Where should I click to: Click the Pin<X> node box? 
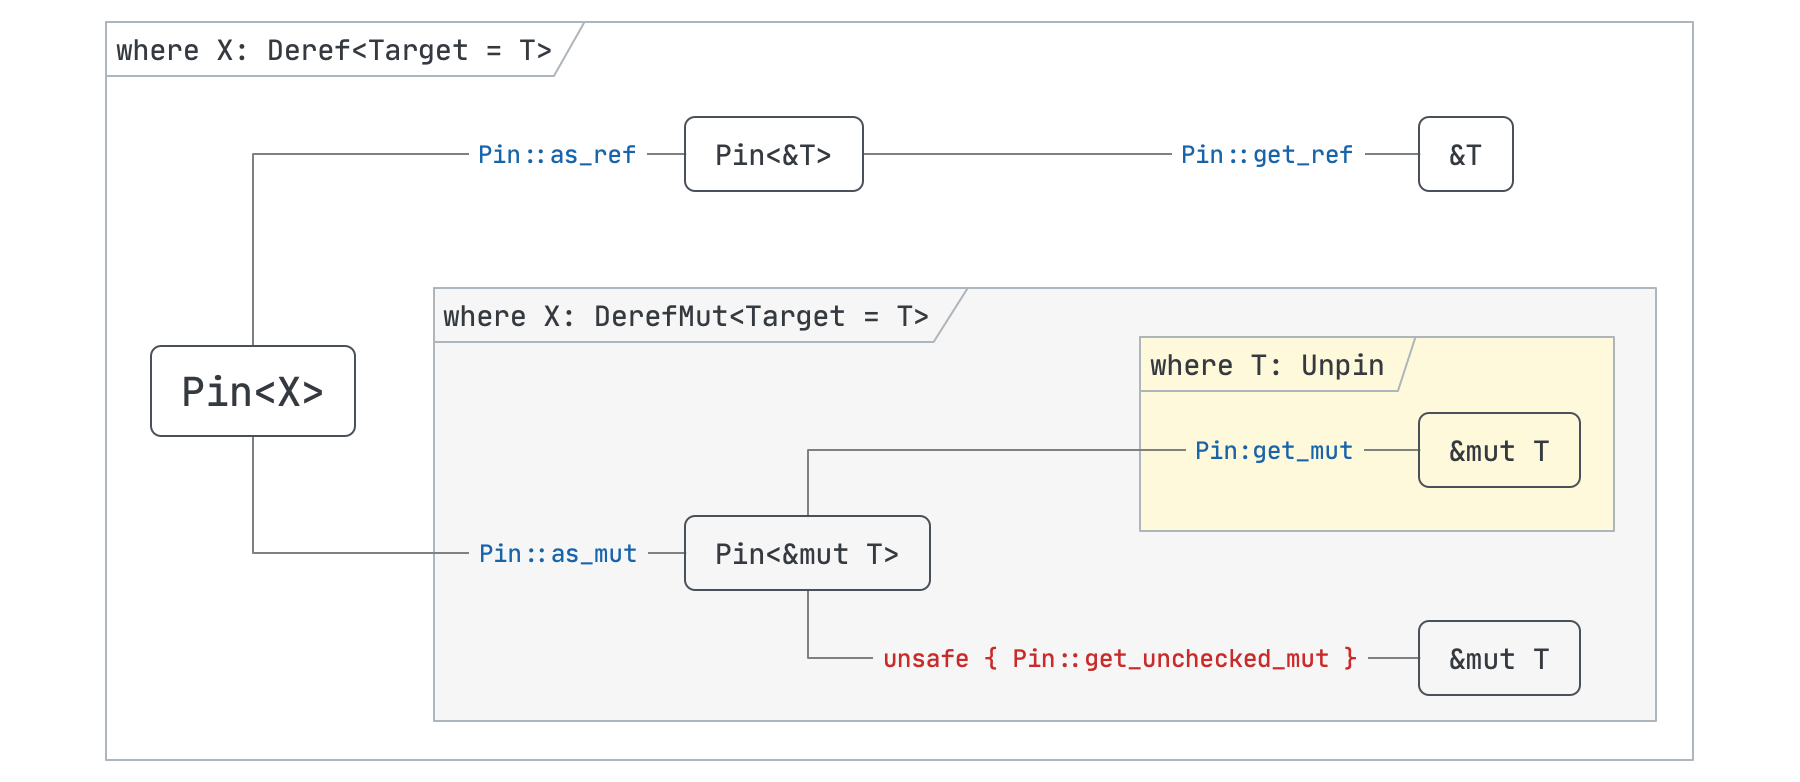click(253, 391)
